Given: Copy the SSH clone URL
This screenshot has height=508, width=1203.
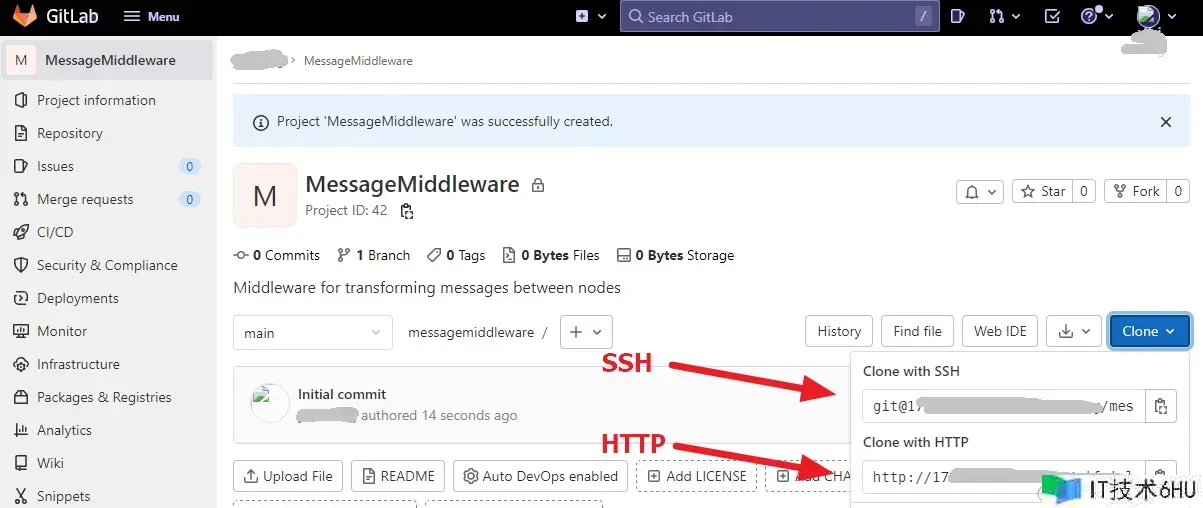Looking at the screenshot, I should pyautogui.click(x=1160, y=406).
